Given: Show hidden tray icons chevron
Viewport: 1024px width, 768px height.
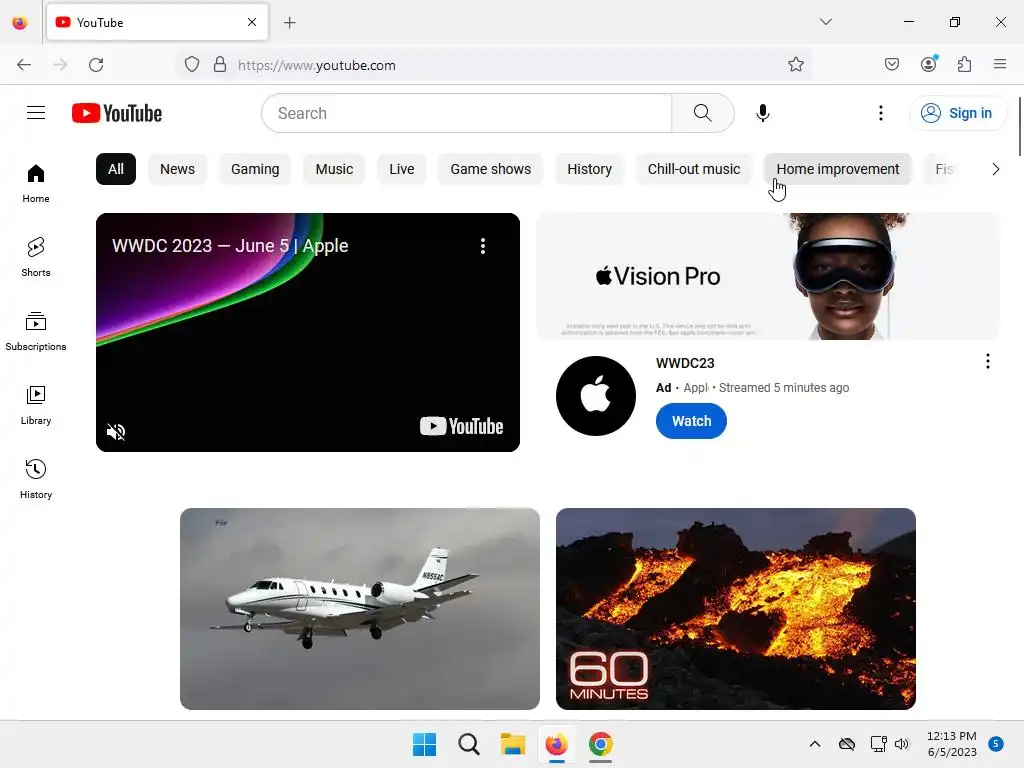Looking at the screenshot, I should coord(814,744).
